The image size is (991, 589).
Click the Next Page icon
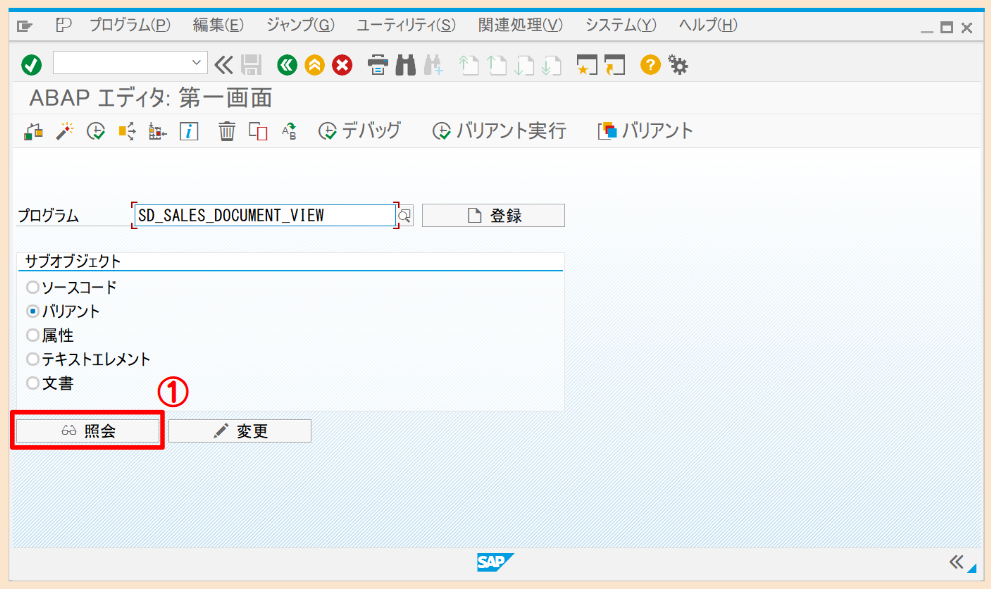pos(524,64)
